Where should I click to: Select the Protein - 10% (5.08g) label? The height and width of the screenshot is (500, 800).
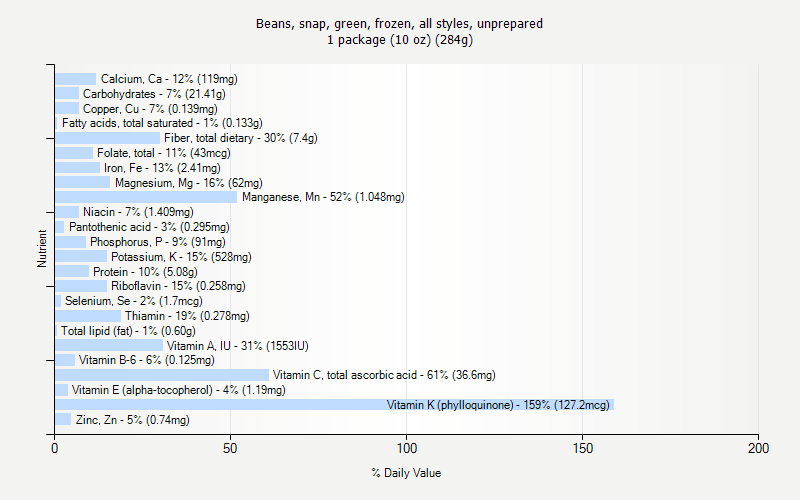145,272
